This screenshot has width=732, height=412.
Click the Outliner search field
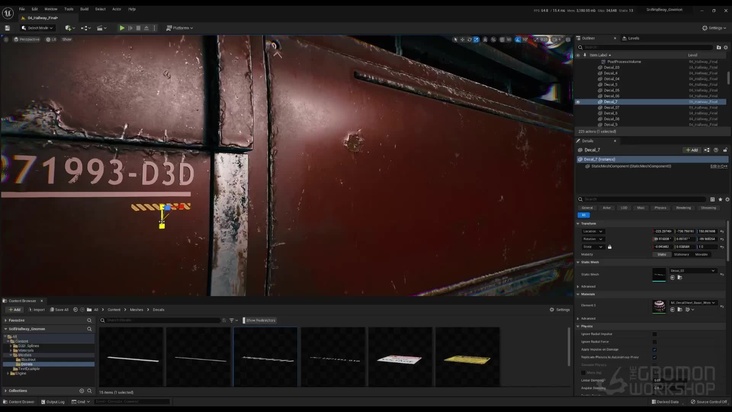point(645,47)
